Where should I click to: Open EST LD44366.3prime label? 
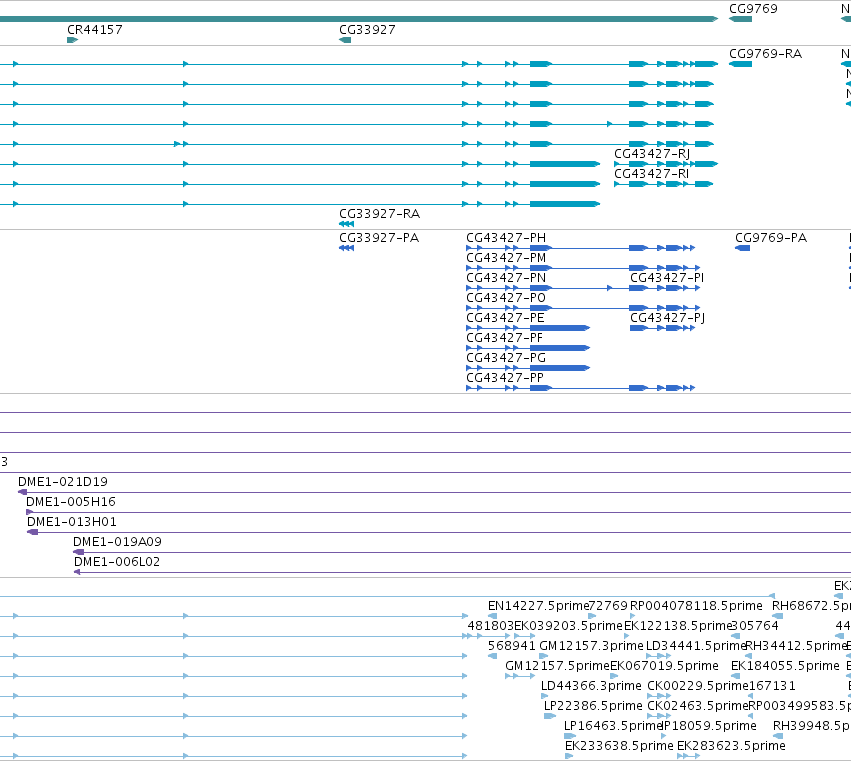pyautogui.click(x=591, y=686)
